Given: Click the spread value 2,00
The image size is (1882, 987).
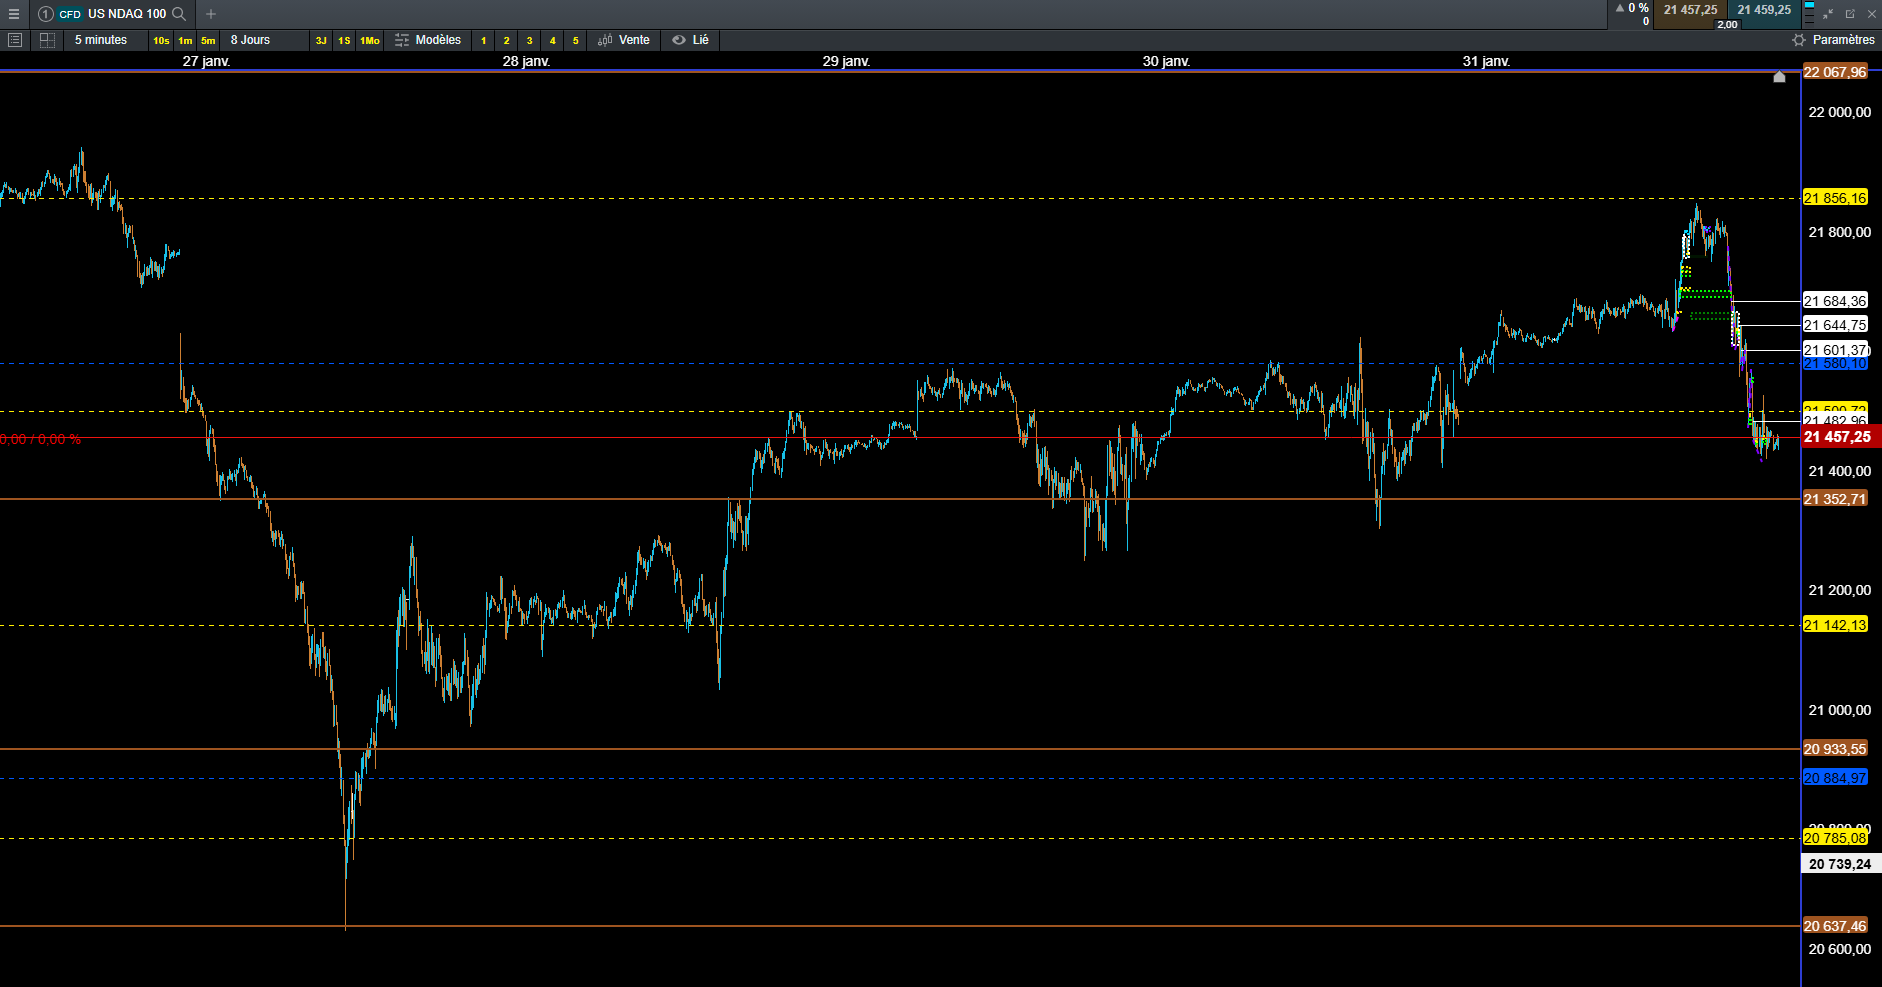Looking at the screenshot, I should click(1727, 24).
